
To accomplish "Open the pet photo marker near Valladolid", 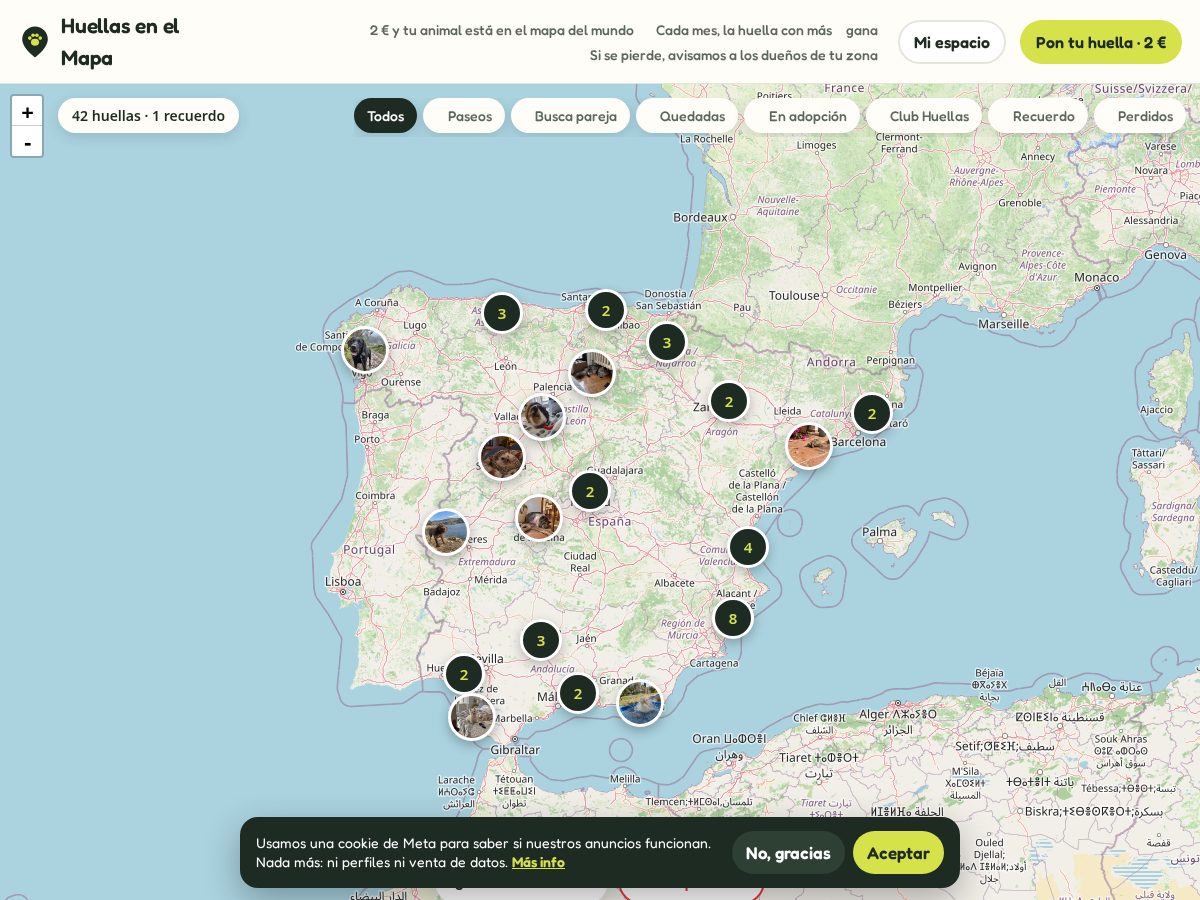I will (x=542, y=417).
